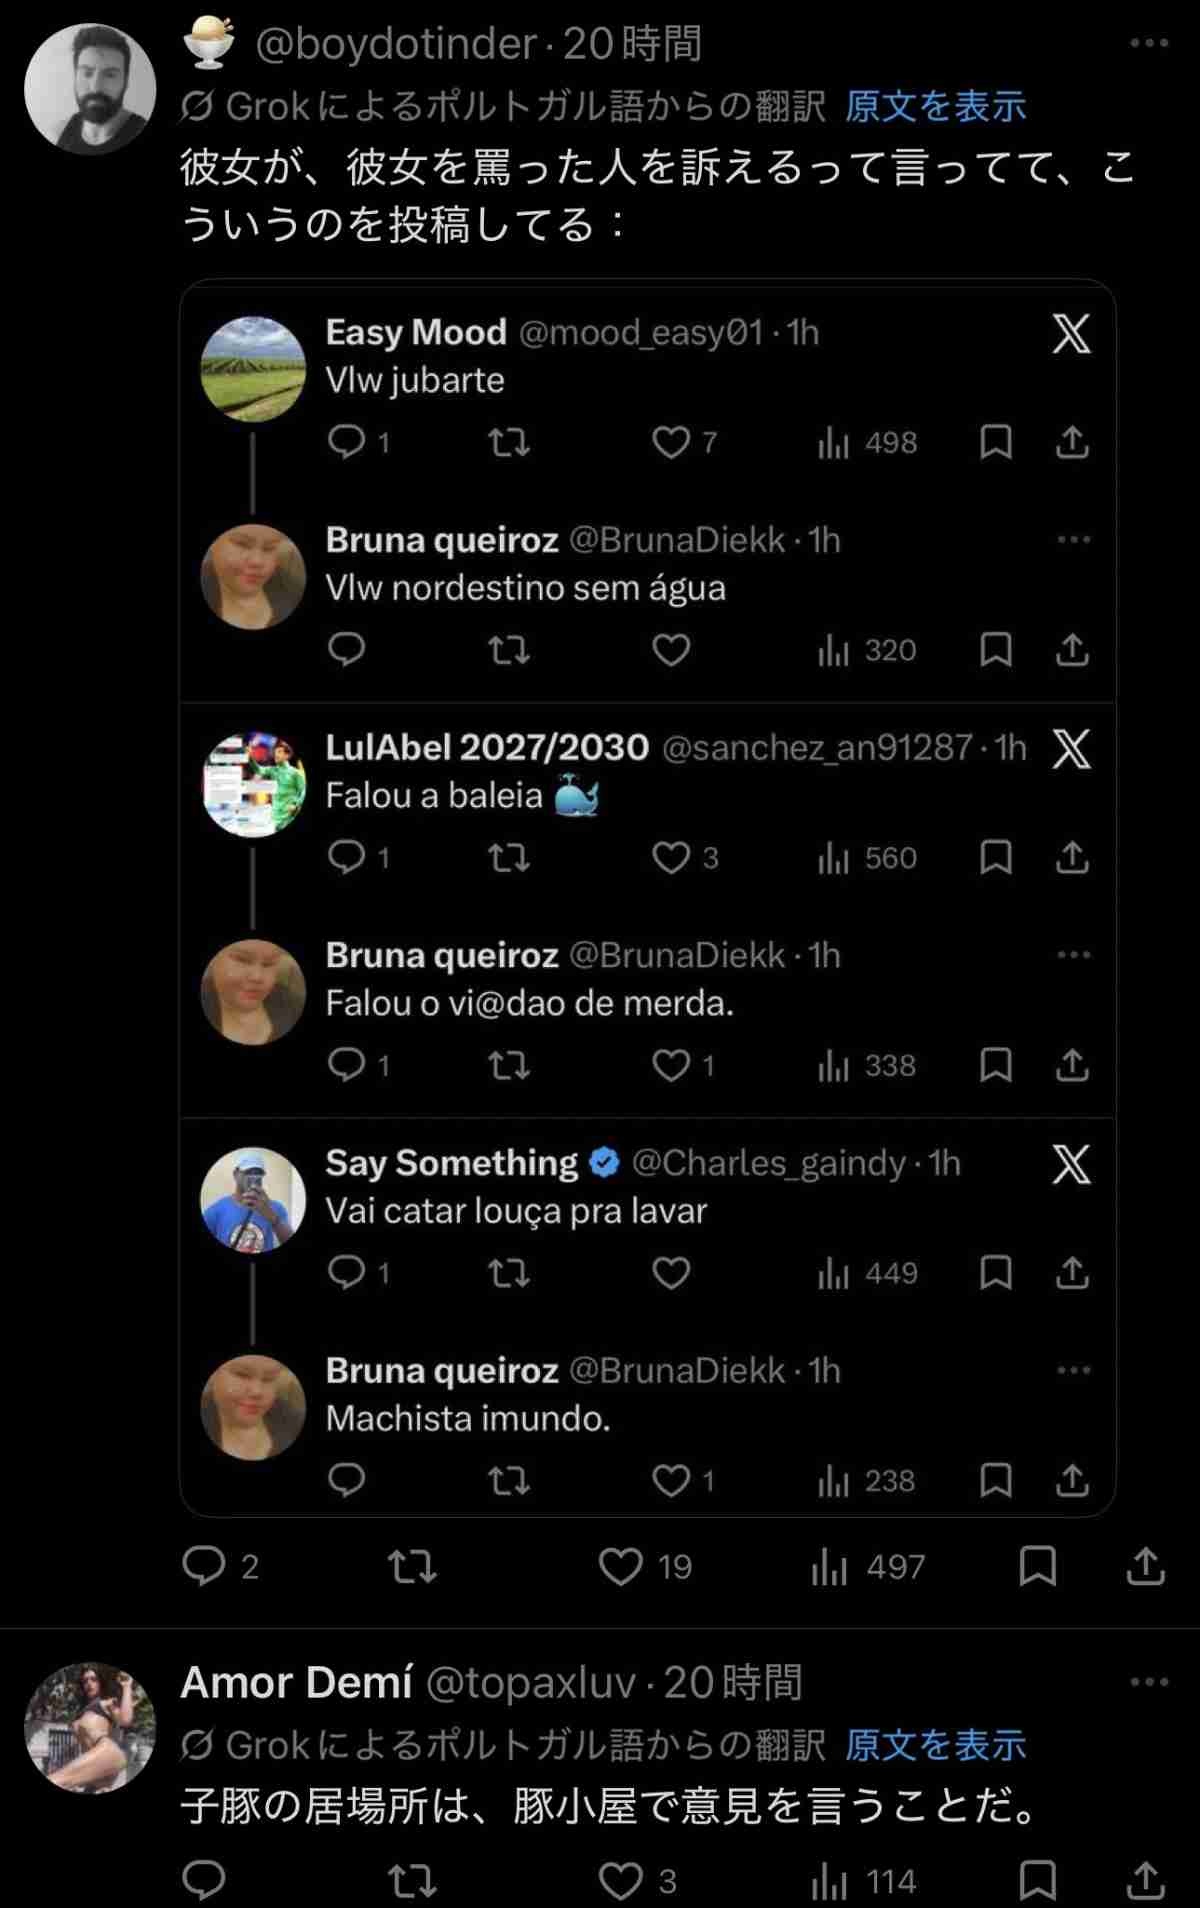Share the @boydotinder post

coord(1145,1566)
